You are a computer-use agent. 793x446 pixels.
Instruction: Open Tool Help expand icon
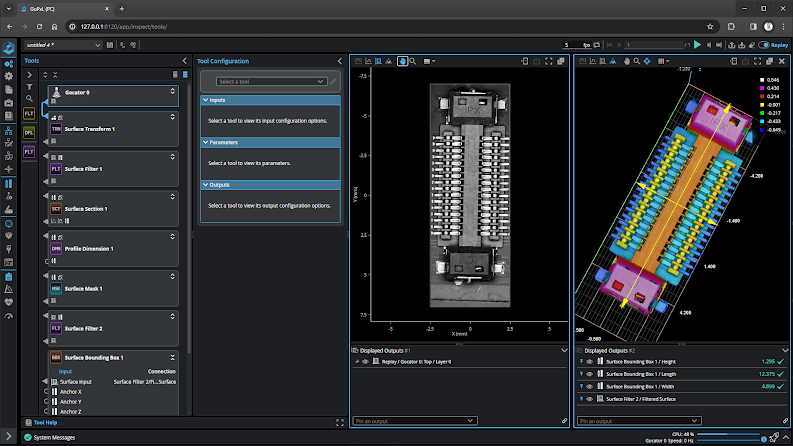click(x=340, y=423)
